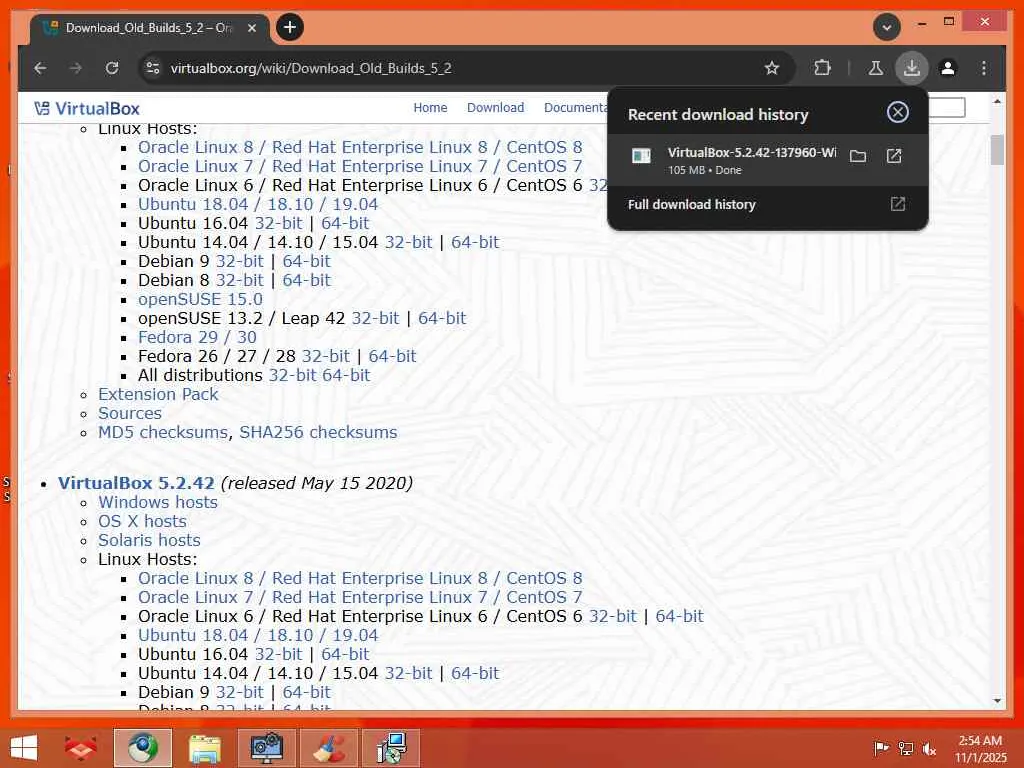Open Fedora 26 / 27 / 28 64-bit link
The image size is (1024, 768).
392,357
